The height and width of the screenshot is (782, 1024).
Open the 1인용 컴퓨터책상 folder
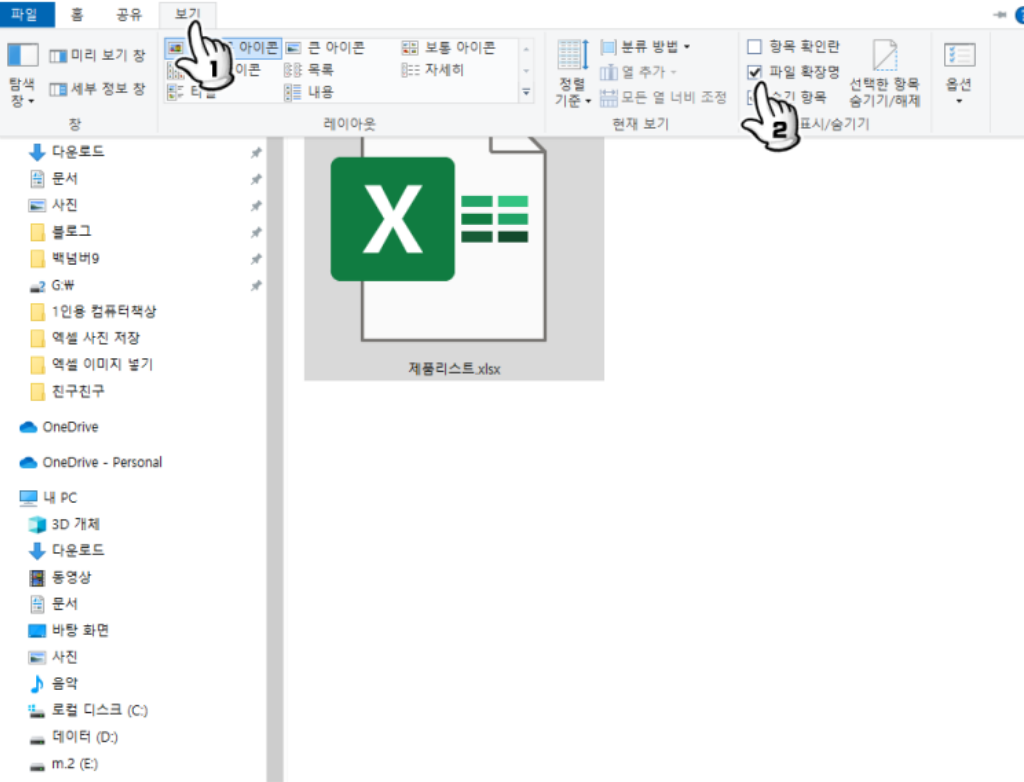pos(93,312)
